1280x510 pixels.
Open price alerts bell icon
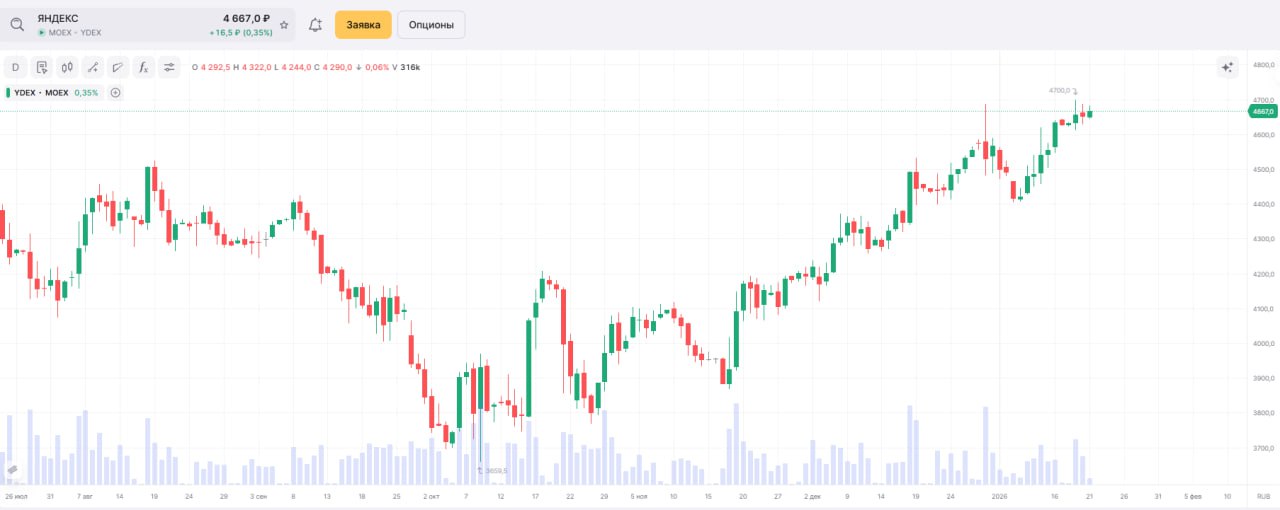315,25
